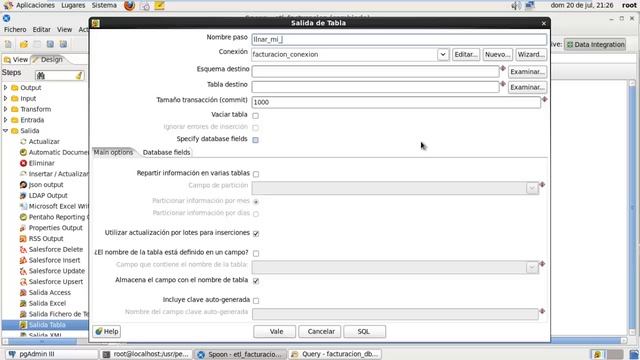640x360 pixels.
Task: Click the variable diamond icon beside Esquema destino
Action: point(503,68)
